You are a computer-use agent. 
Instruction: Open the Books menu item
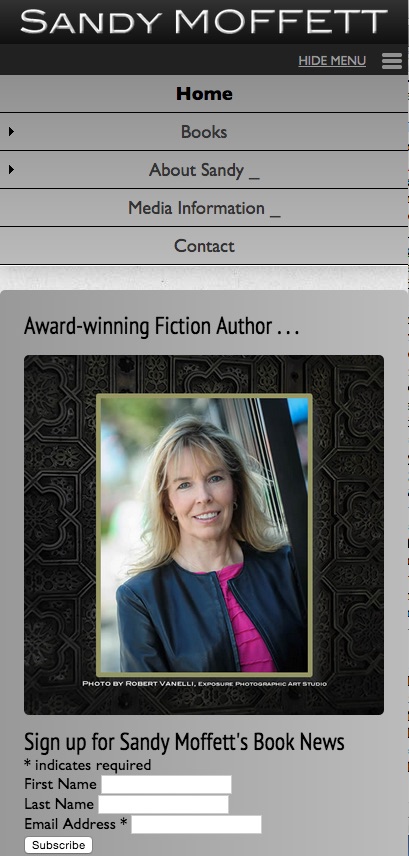point(204,132)
